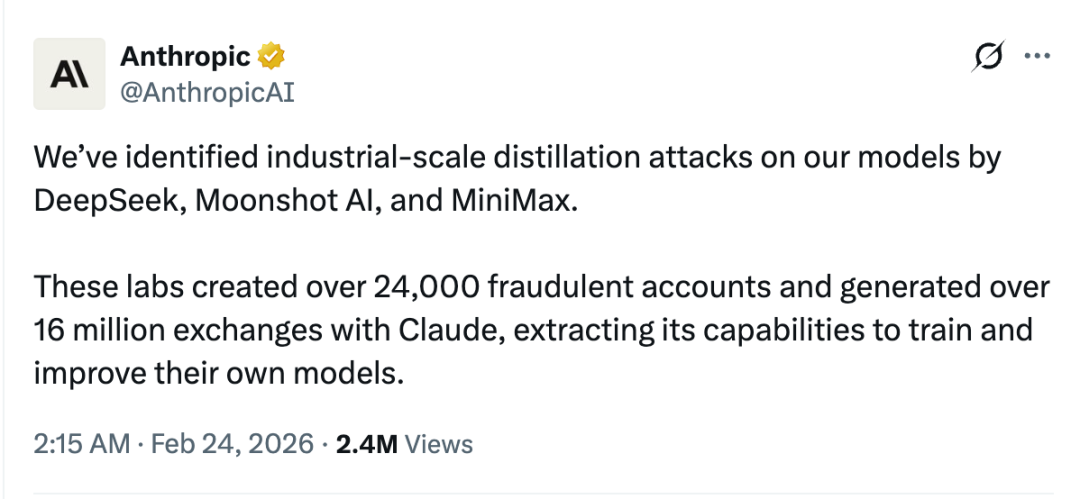Click the Views label

(439, 443)
